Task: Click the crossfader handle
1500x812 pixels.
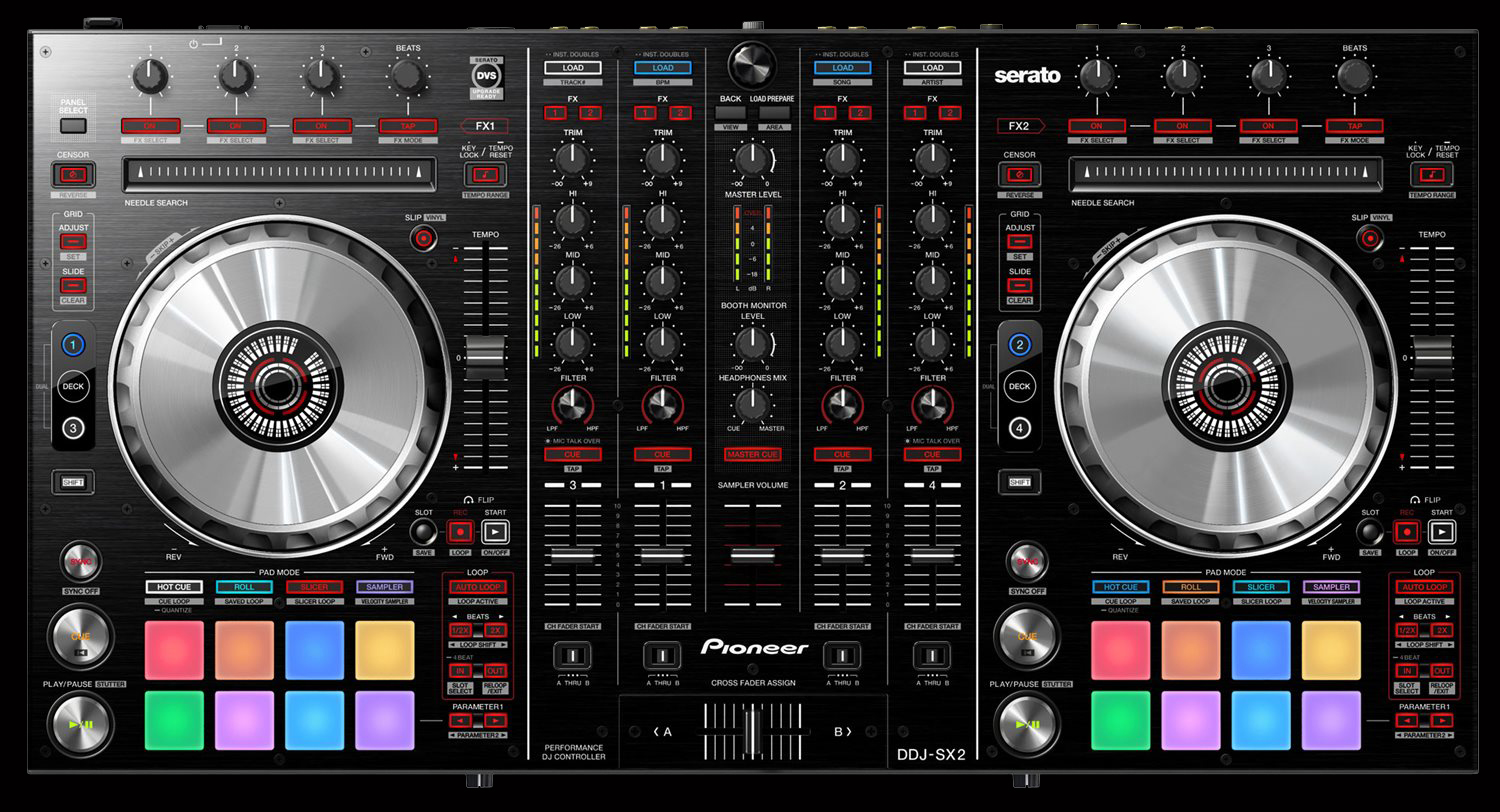Action: tap(755, 730)
